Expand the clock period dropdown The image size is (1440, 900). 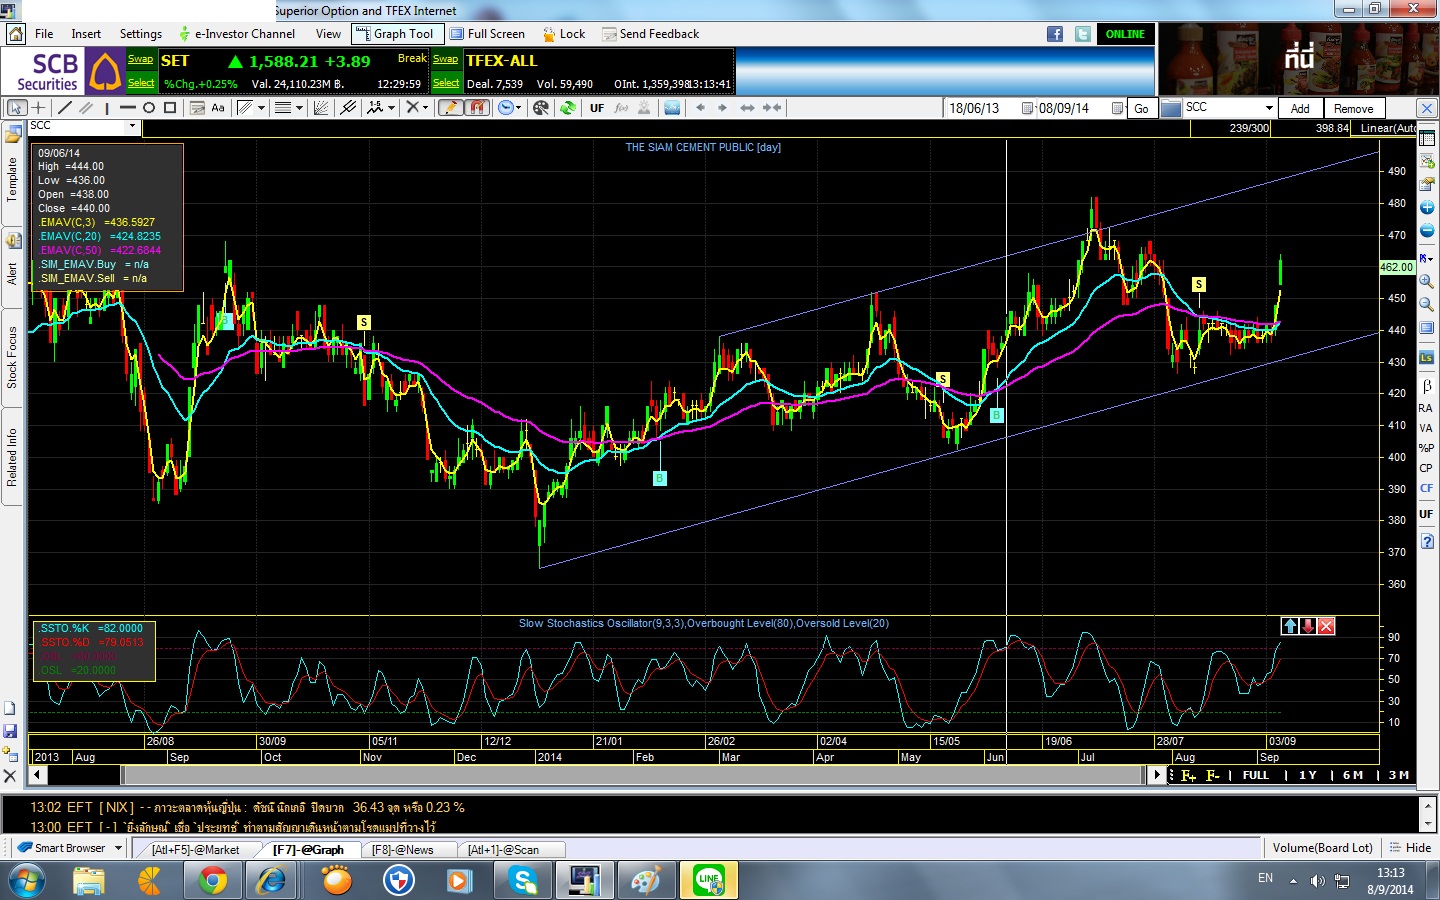[x=518, y=108]
